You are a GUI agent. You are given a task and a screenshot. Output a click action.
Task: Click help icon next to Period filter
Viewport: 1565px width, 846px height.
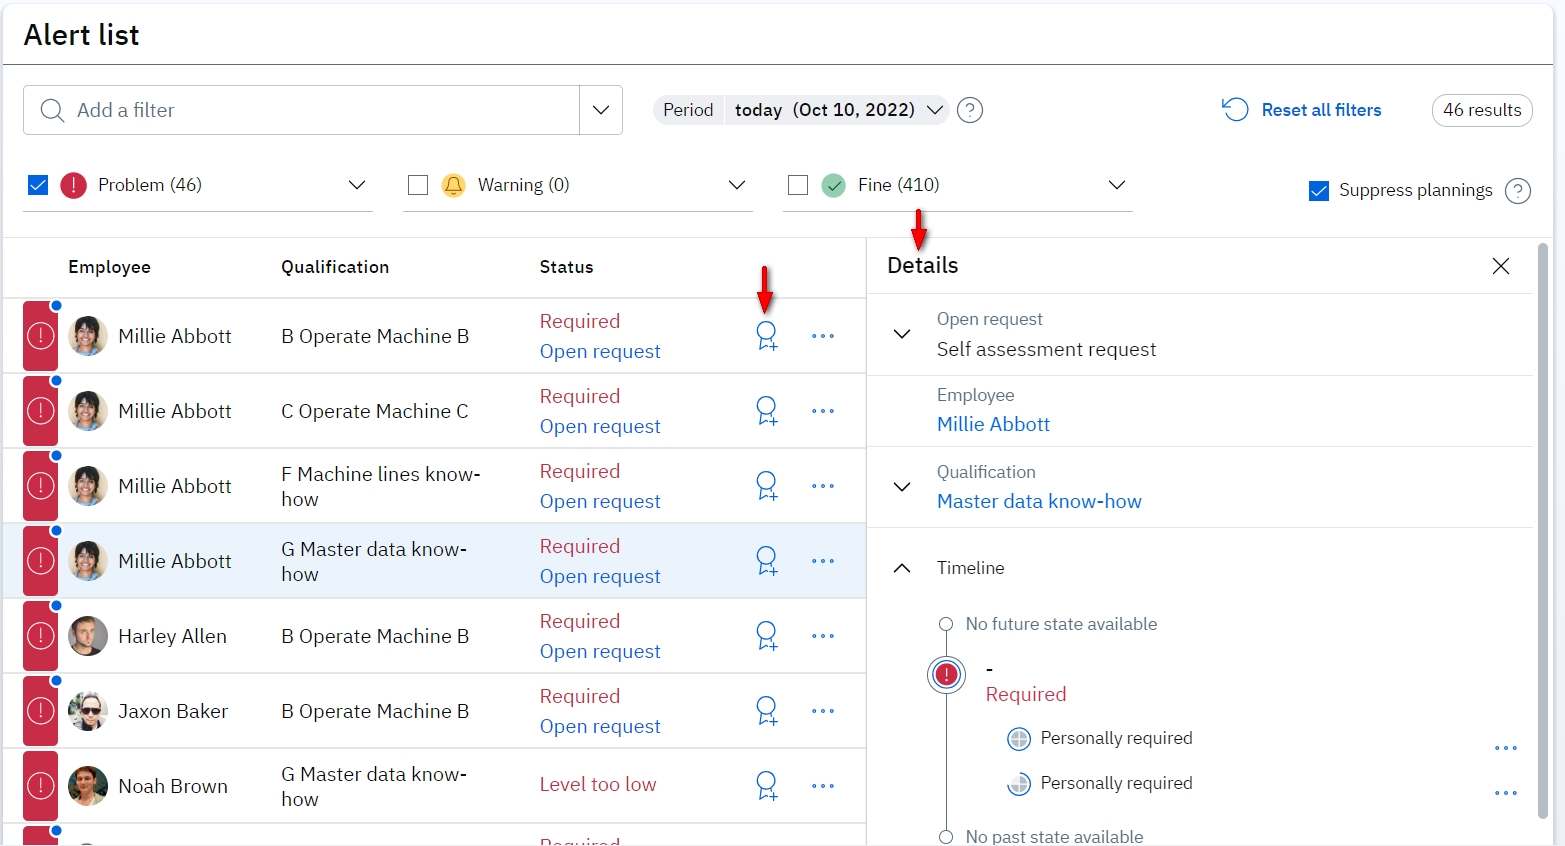[x=969, y=110]
